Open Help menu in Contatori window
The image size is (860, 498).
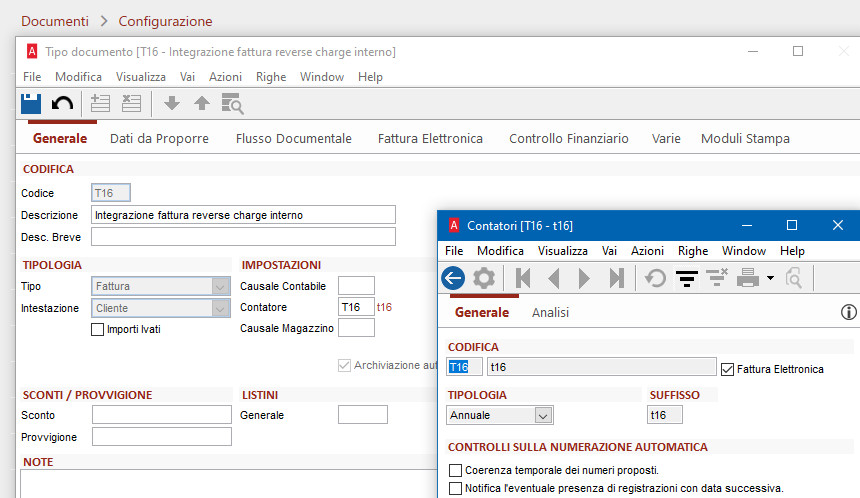[x=792, y=251]
